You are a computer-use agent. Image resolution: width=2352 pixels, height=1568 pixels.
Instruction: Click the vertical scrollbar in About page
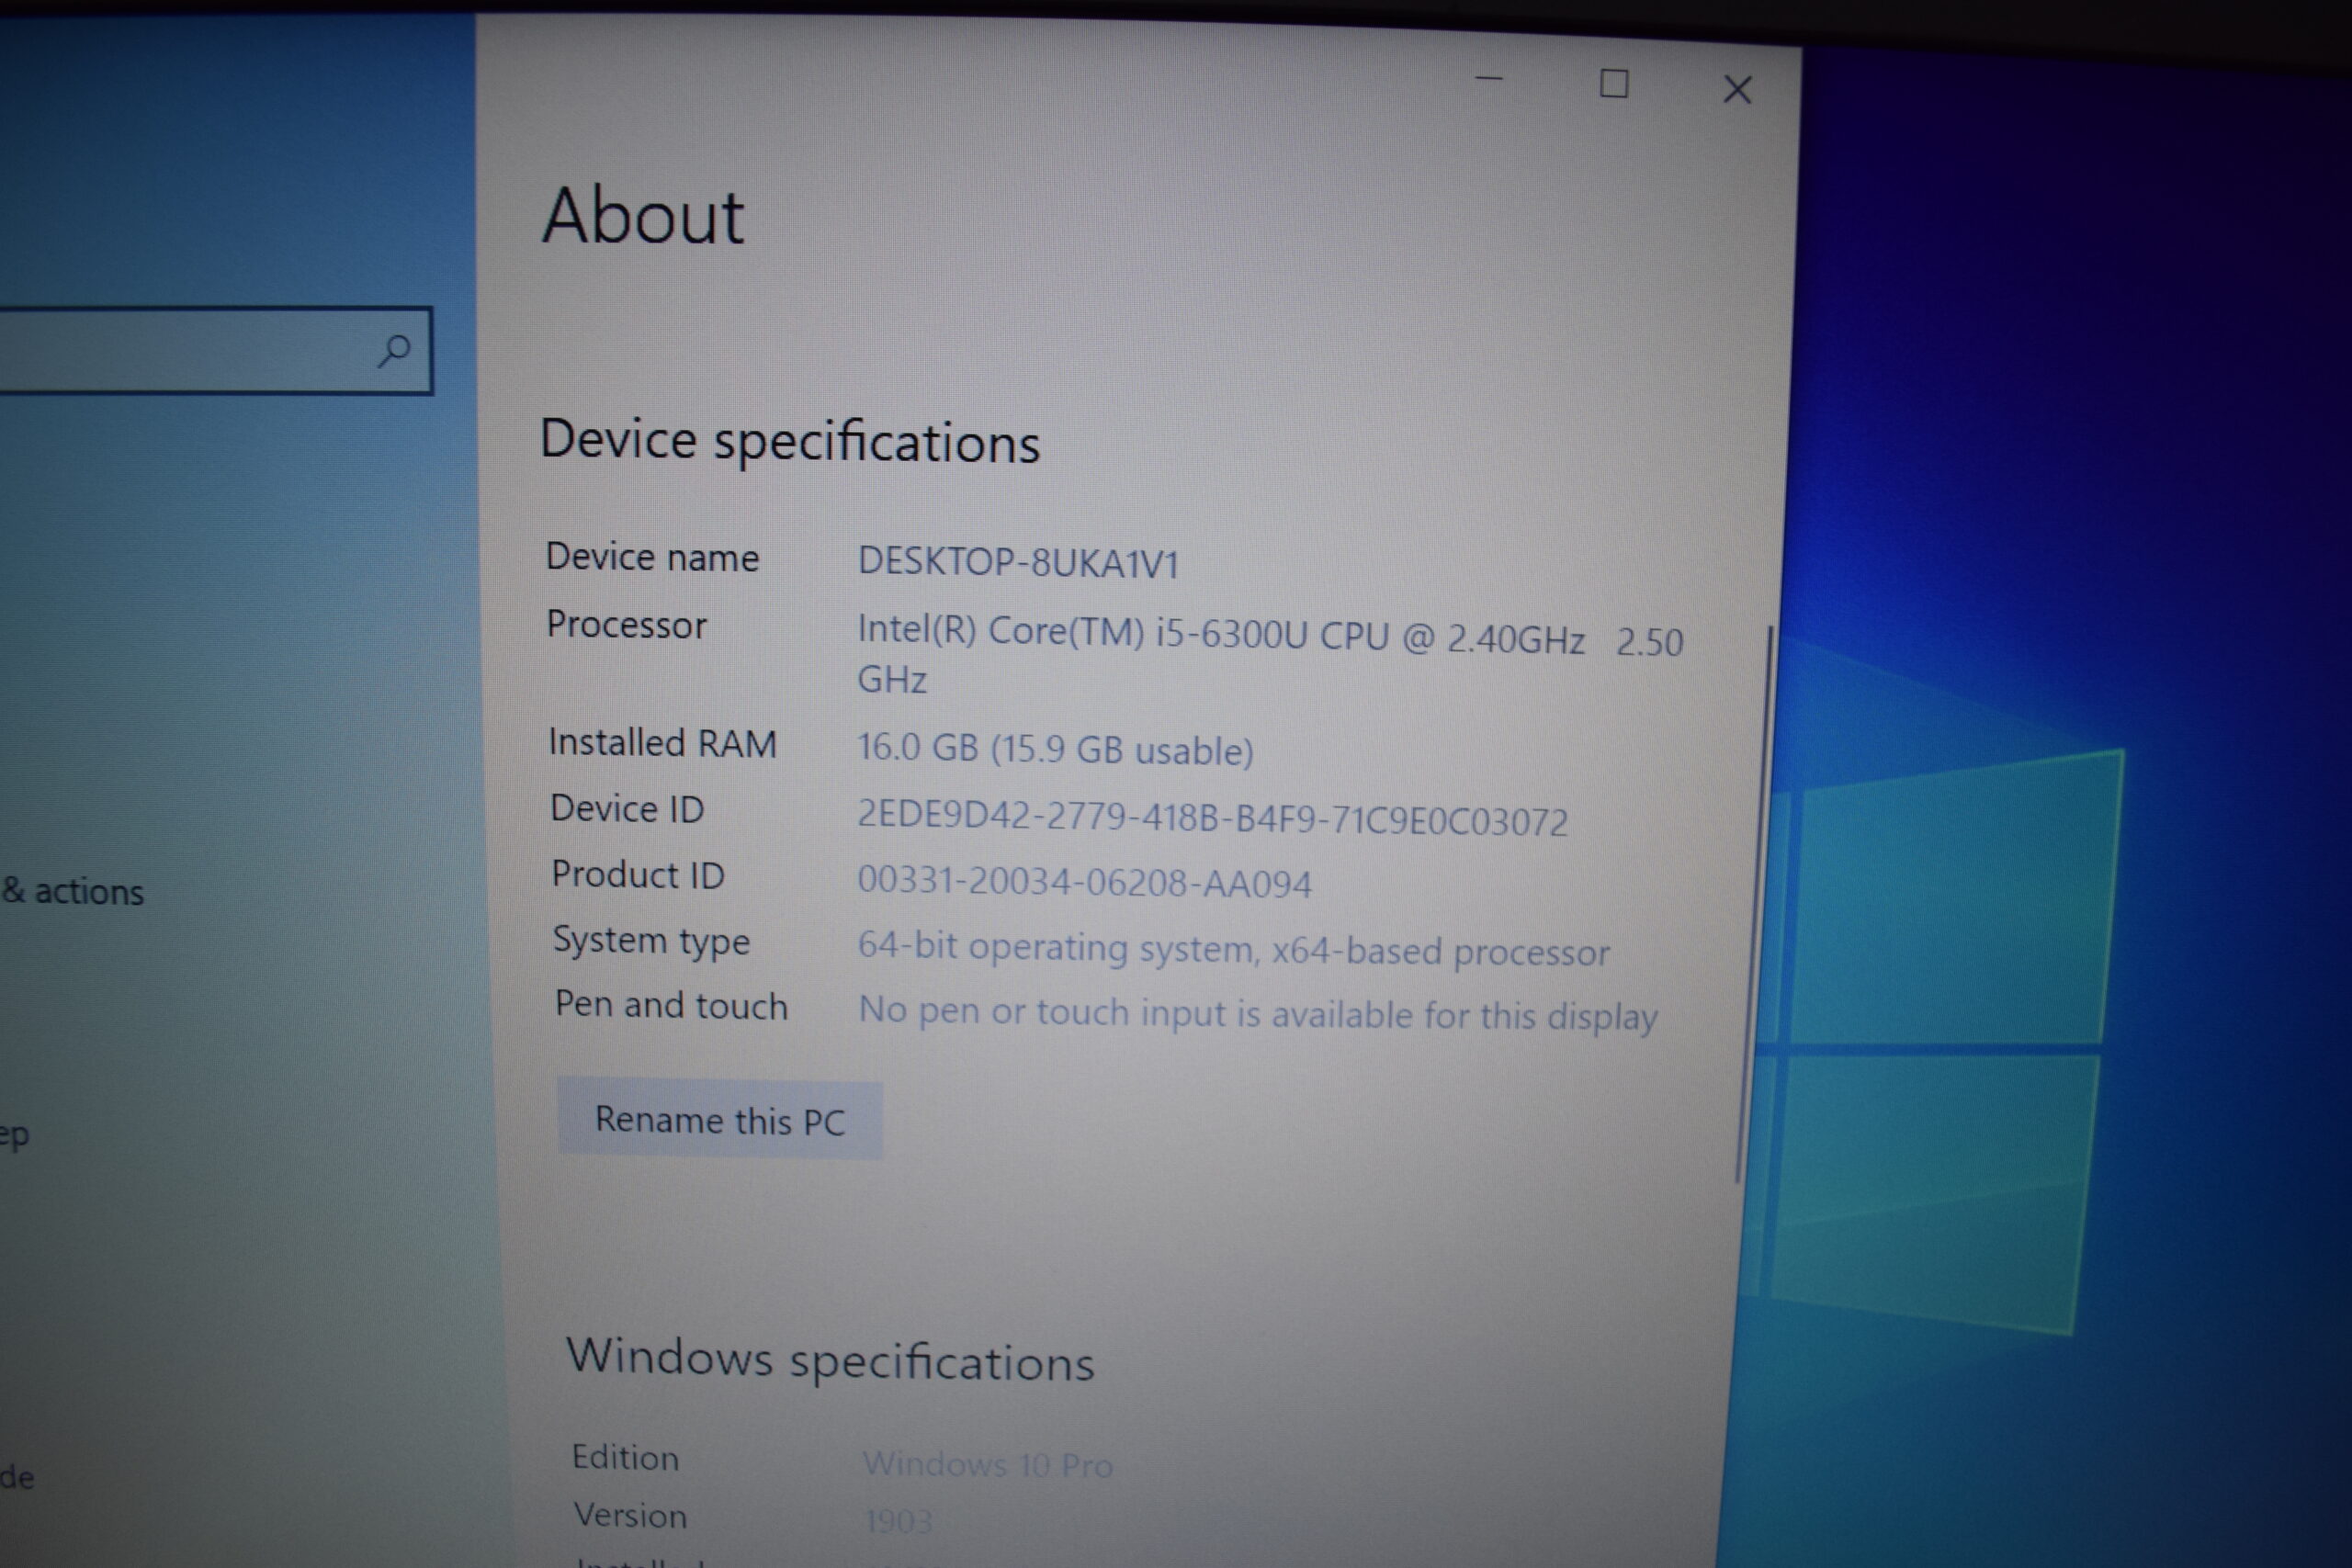click(1754, 905)
